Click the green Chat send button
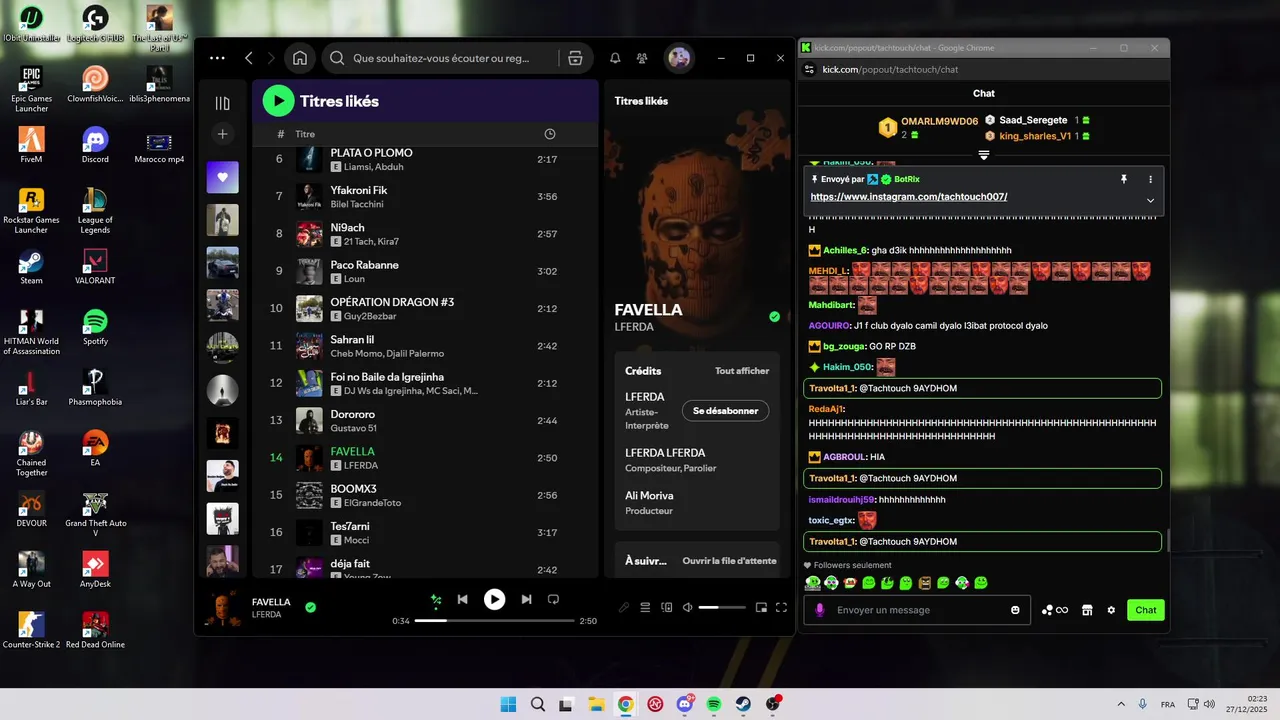 [1145, 610]
